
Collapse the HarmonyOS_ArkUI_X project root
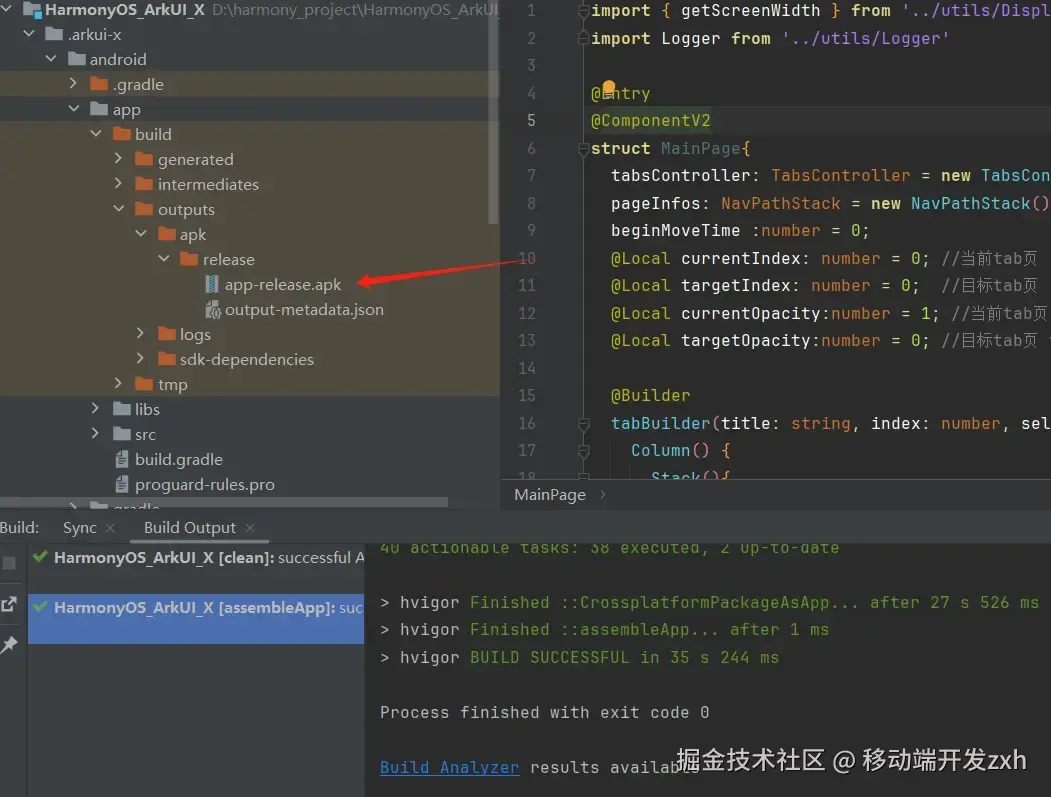pos(7,9)
